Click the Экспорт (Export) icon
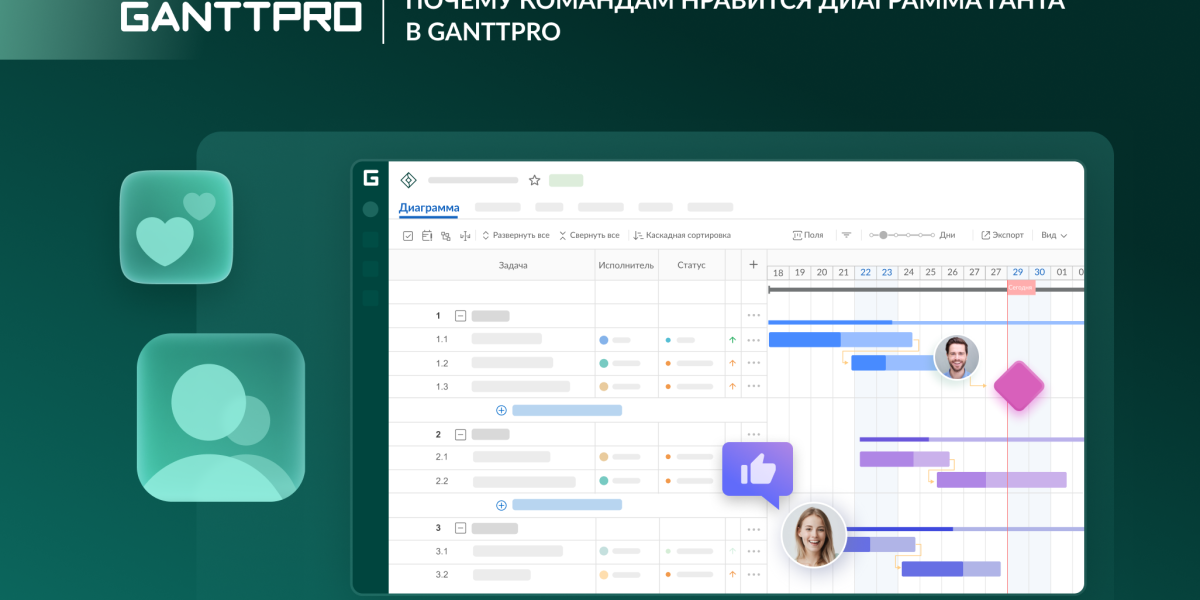The image size is (1200, 600). click(1002, 234)
